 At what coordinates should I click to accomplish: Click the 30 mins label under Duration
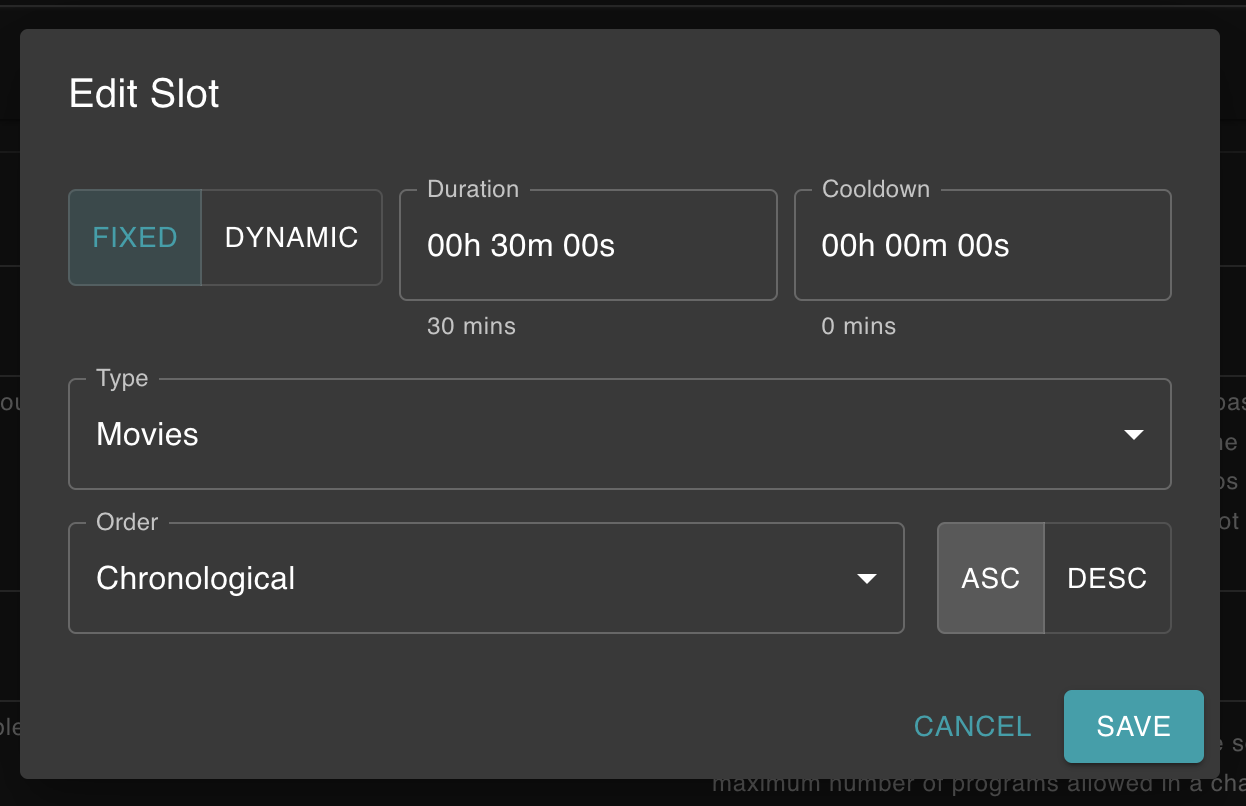coord(470,326)
